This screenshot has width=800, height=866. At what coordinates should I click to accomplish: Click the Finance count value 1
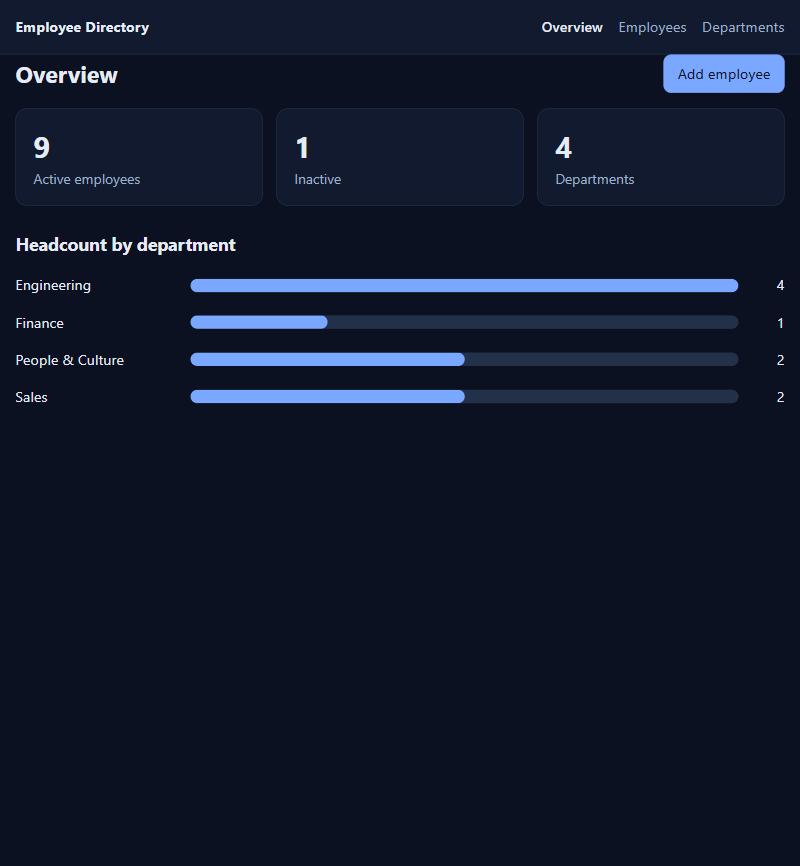pyautogui.click(x=780, y=323)
